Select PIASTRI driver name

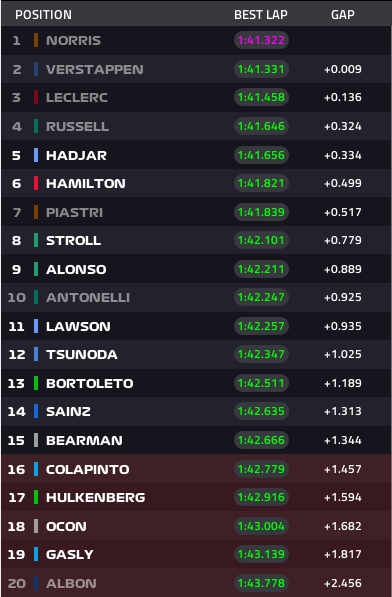(75, 212)
